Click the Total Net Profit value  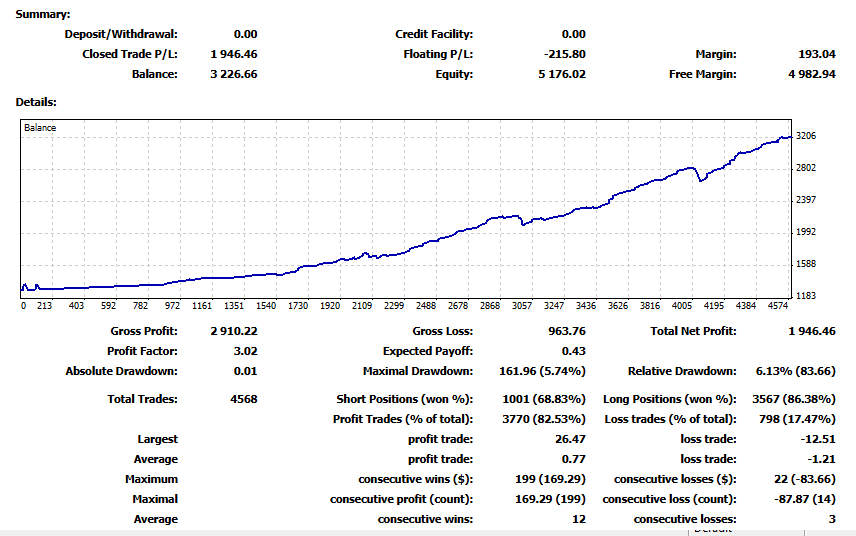click(811, 331)
